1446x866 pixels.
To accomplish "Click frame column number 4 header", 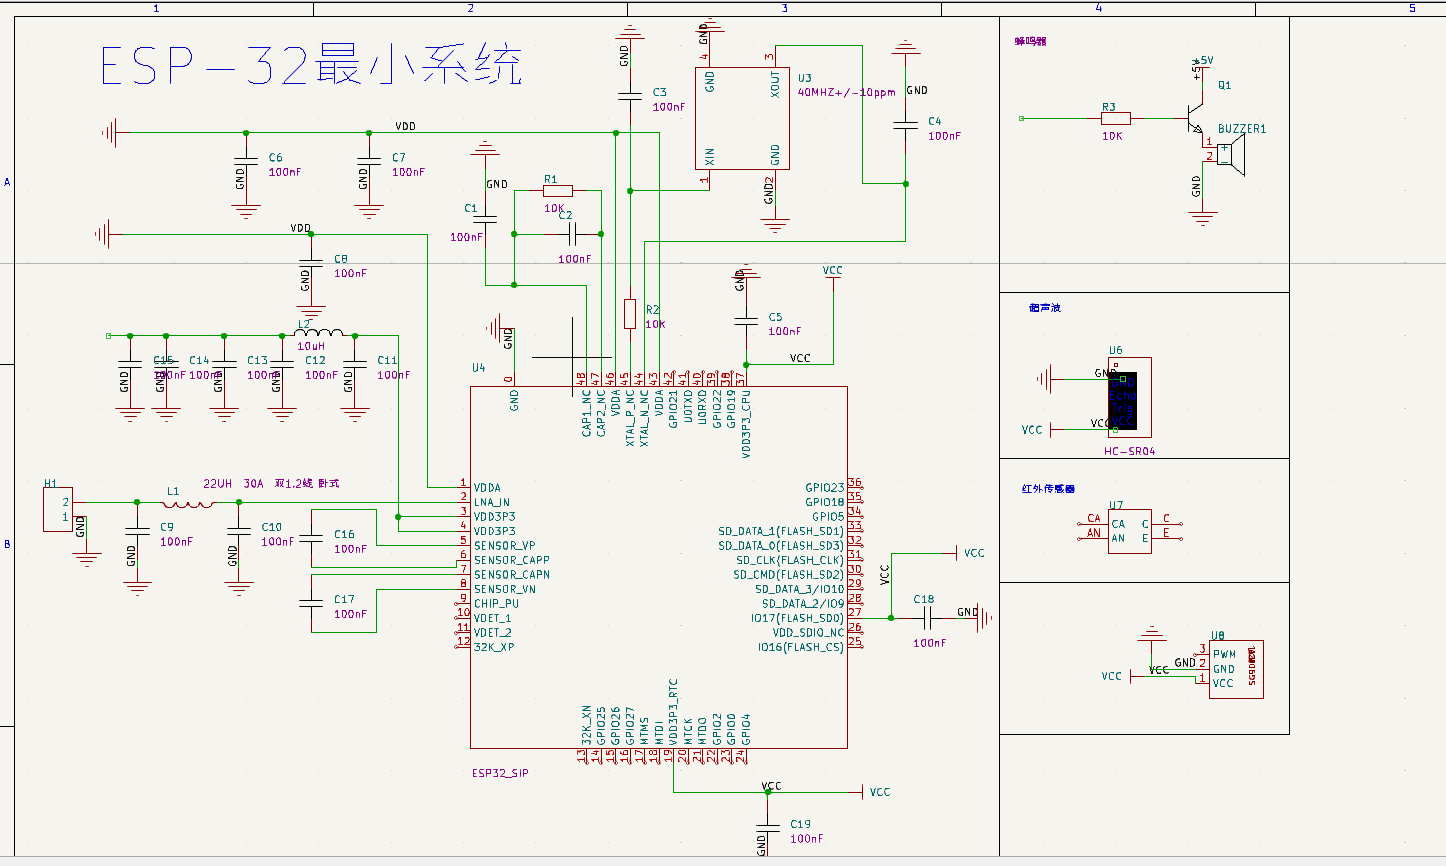I will (1098, 8).
